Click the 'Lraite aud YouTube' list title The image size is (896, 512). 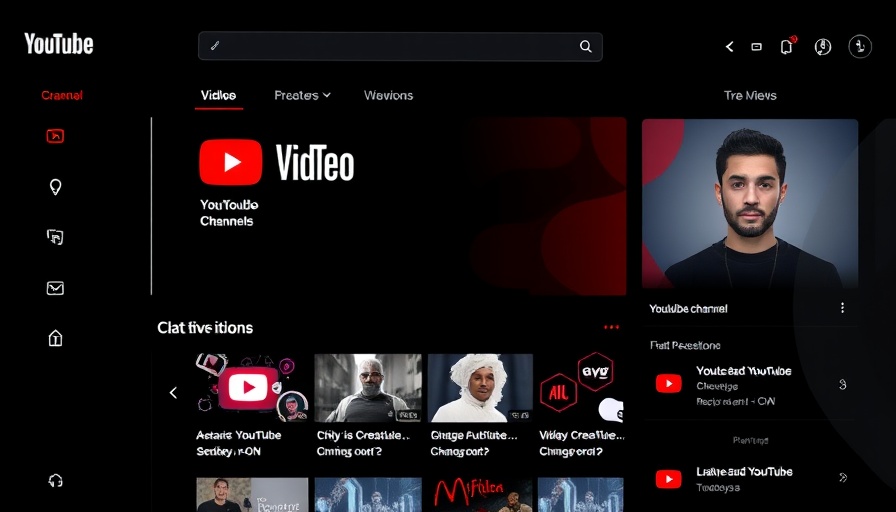744,471
